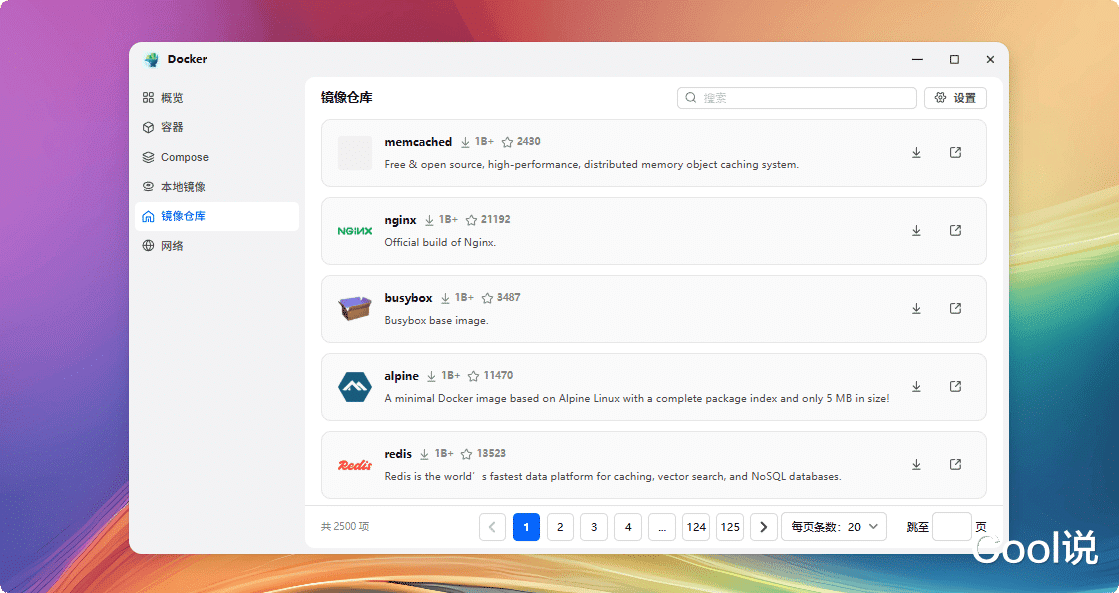Download the redis image
This screenshot has height=593, width=1119.
916,465
